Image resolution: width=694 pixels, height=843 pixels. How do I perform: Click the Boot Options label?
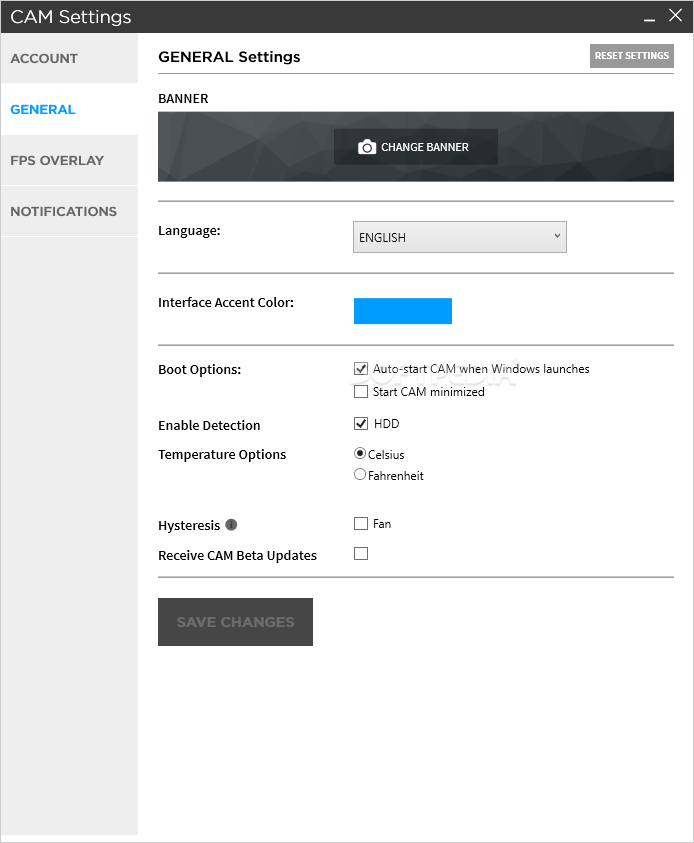(x=199, y=370)
